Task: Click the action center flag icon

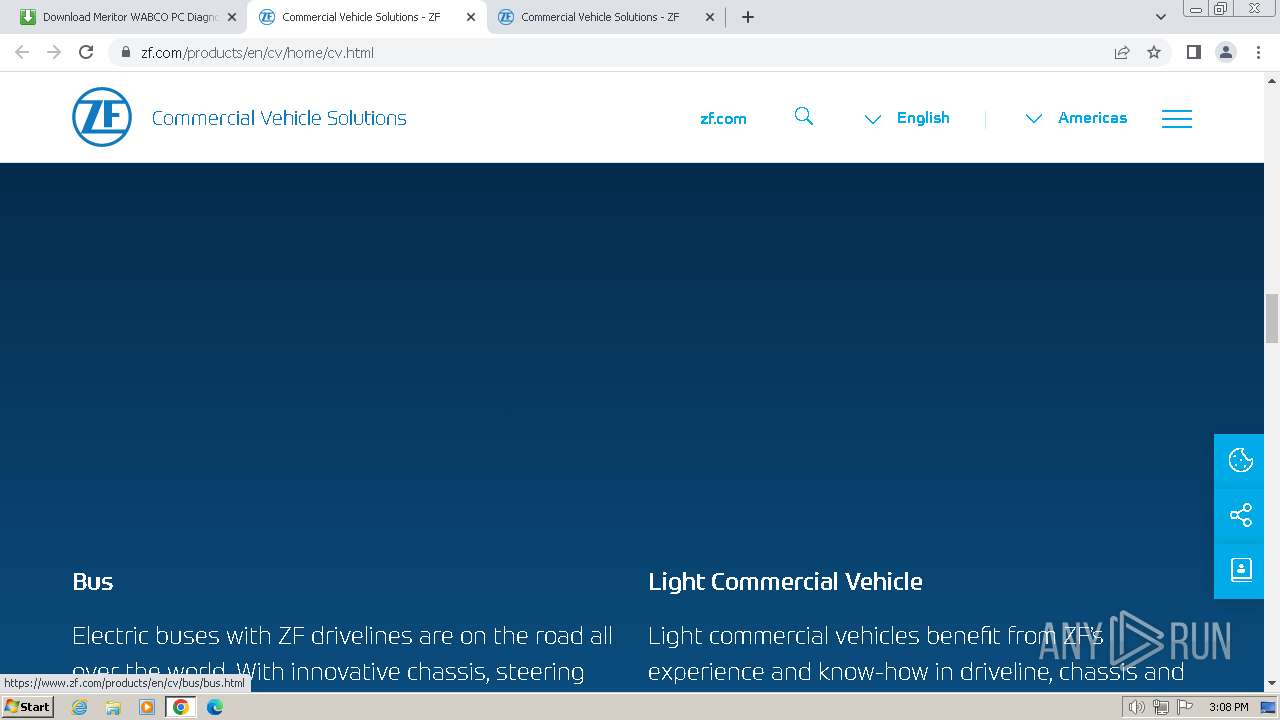Action: [x=1185, y=707]
